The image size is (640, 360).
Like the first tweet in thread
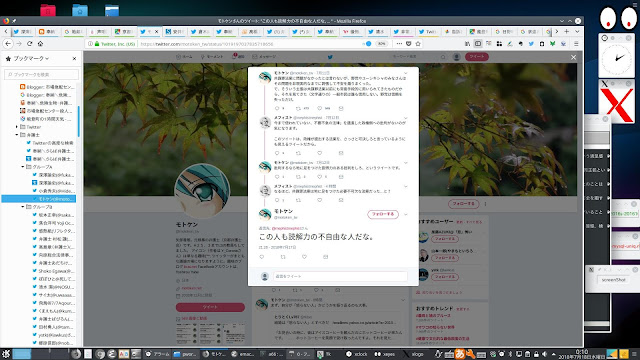click(320, 108)
